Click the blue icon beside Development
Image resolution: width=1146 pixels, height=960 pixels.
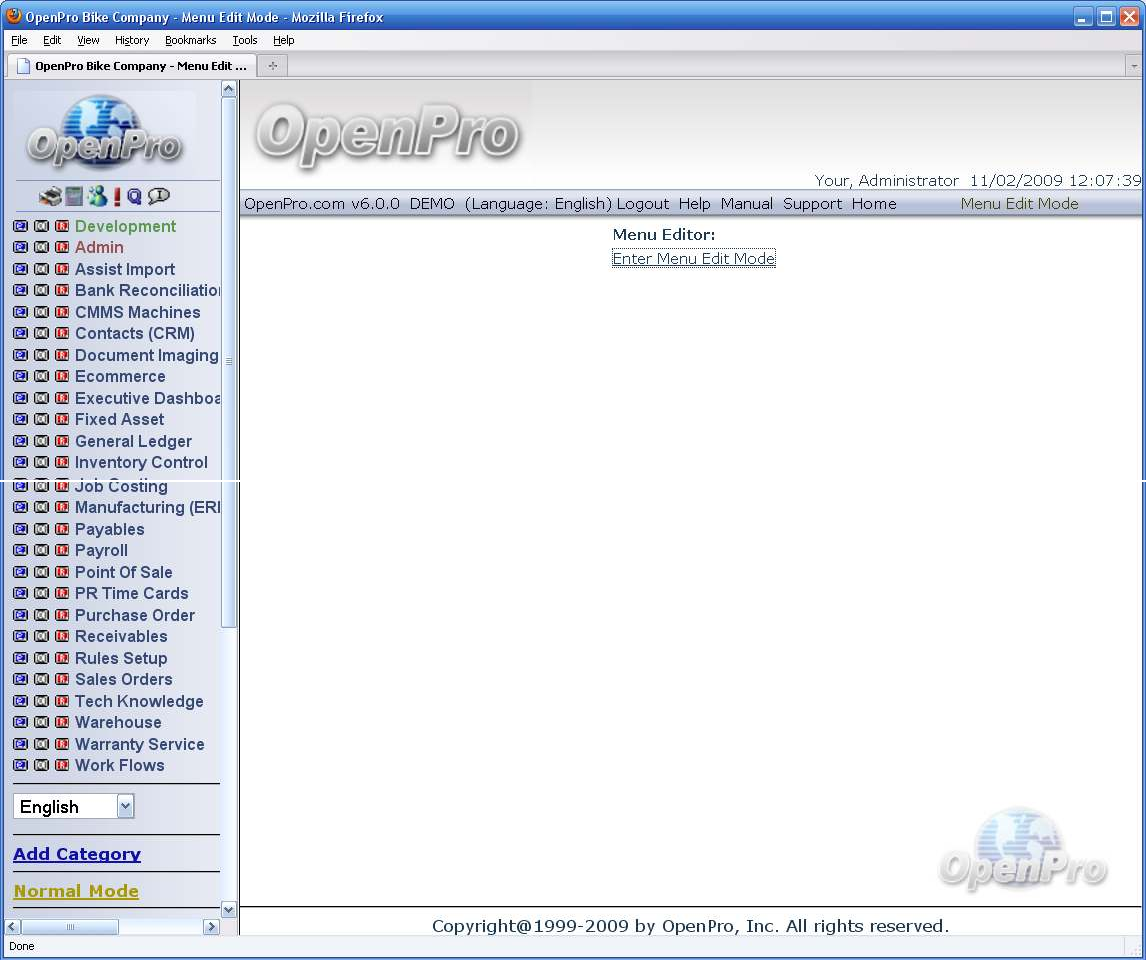point(20,227)
